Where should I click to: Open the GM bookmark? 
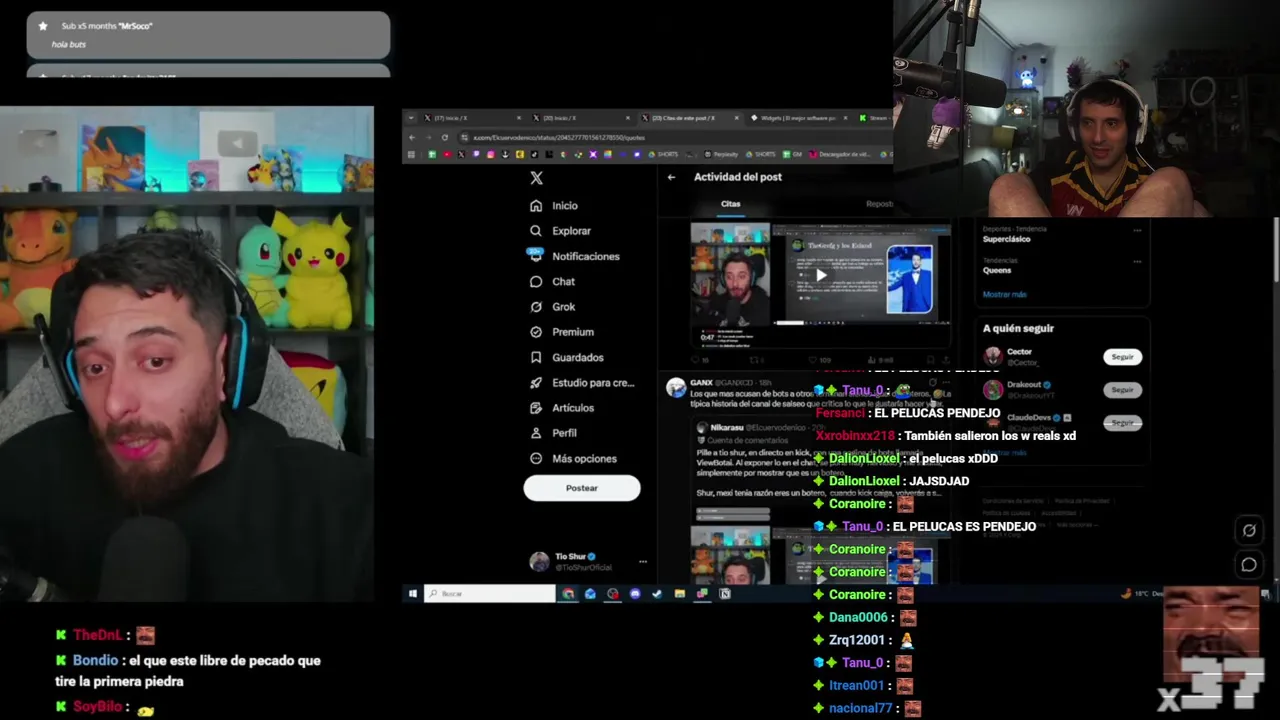tap(793, 155)
